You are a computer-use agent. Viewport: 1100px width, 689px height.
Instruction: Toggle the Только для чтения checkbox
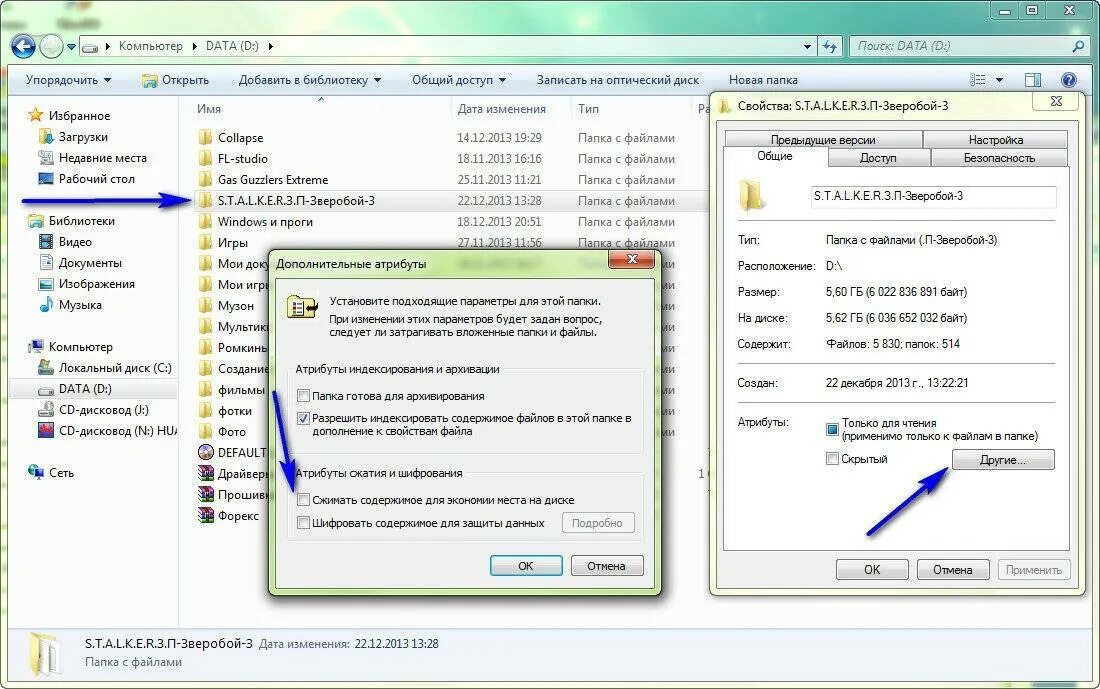click(x=832, y=429)
